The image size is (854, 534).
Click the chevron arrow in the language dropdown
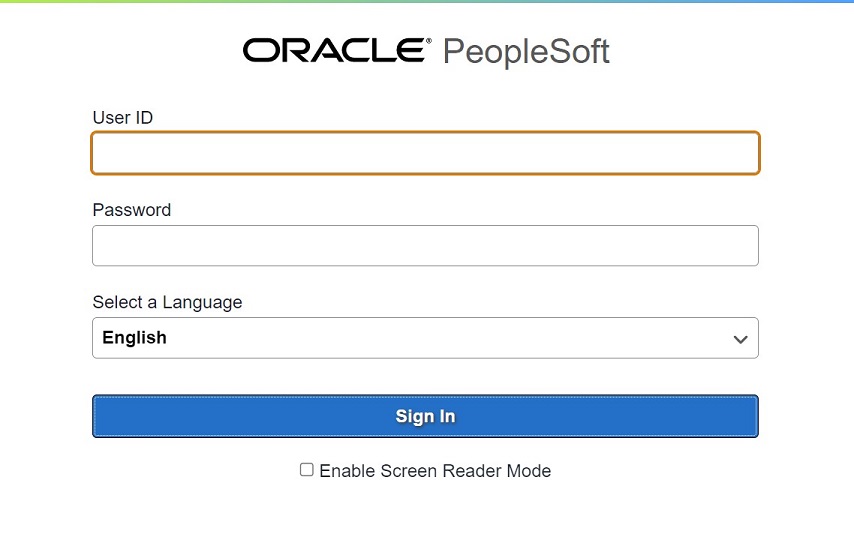point(740,339)
